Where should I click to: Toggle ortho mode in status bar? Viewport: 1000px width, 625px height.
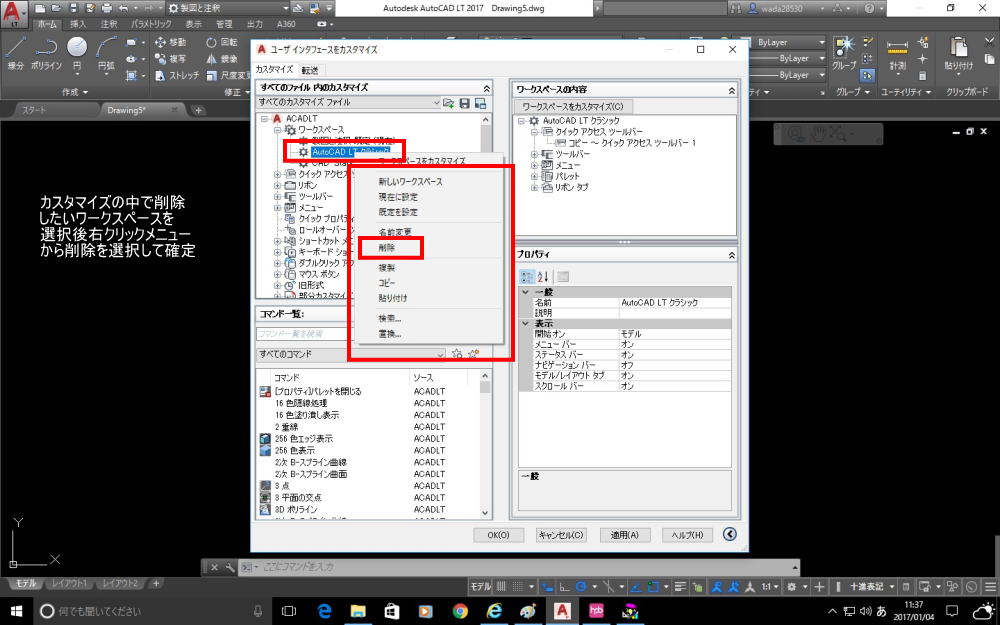(564, 587)
